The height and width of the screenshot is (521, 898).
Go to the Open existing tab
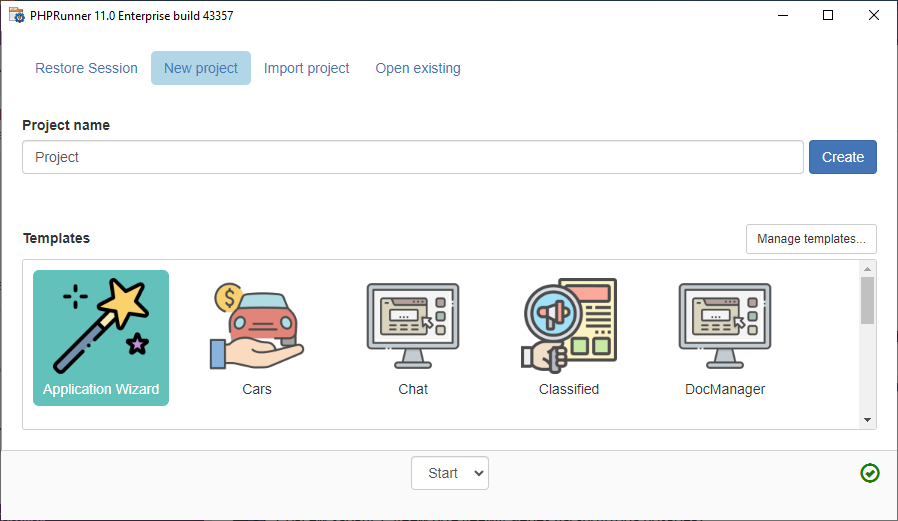(x=418, y=68)
